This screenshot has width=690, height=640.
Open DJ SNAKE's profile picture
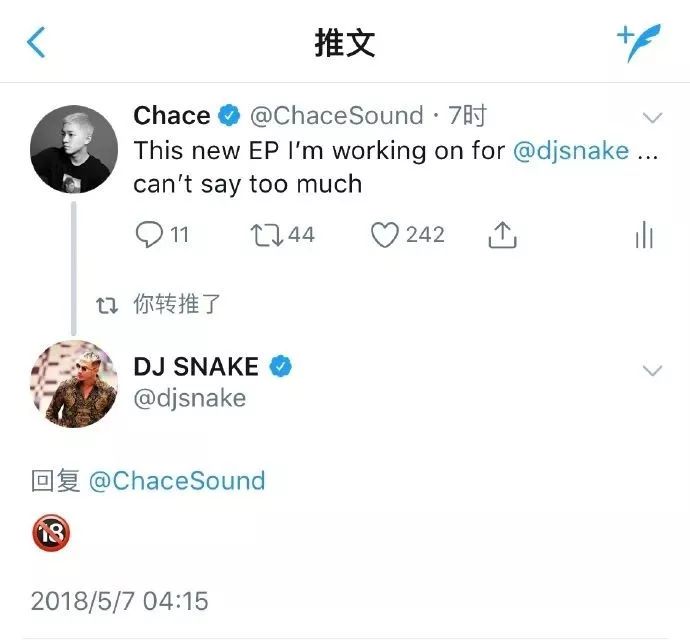point(74,384)
